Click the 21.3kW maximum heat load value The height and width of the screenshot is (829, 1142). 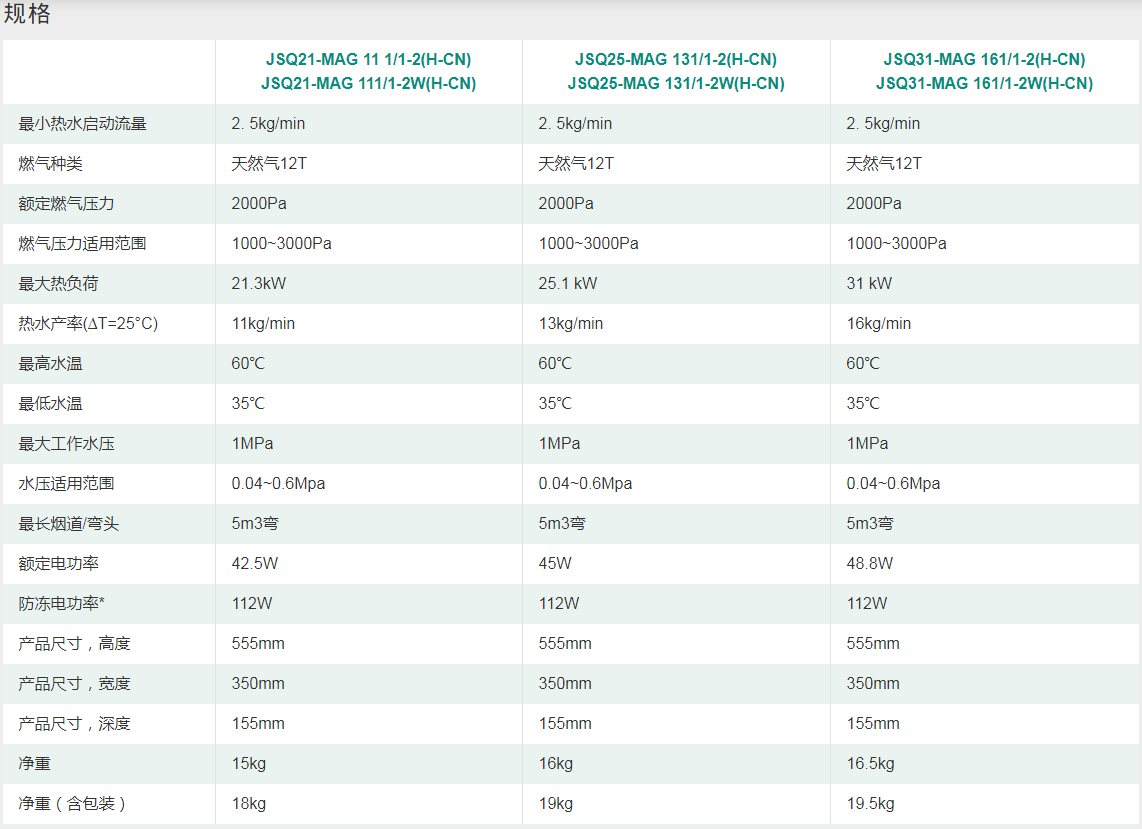(x=258, y=284)
